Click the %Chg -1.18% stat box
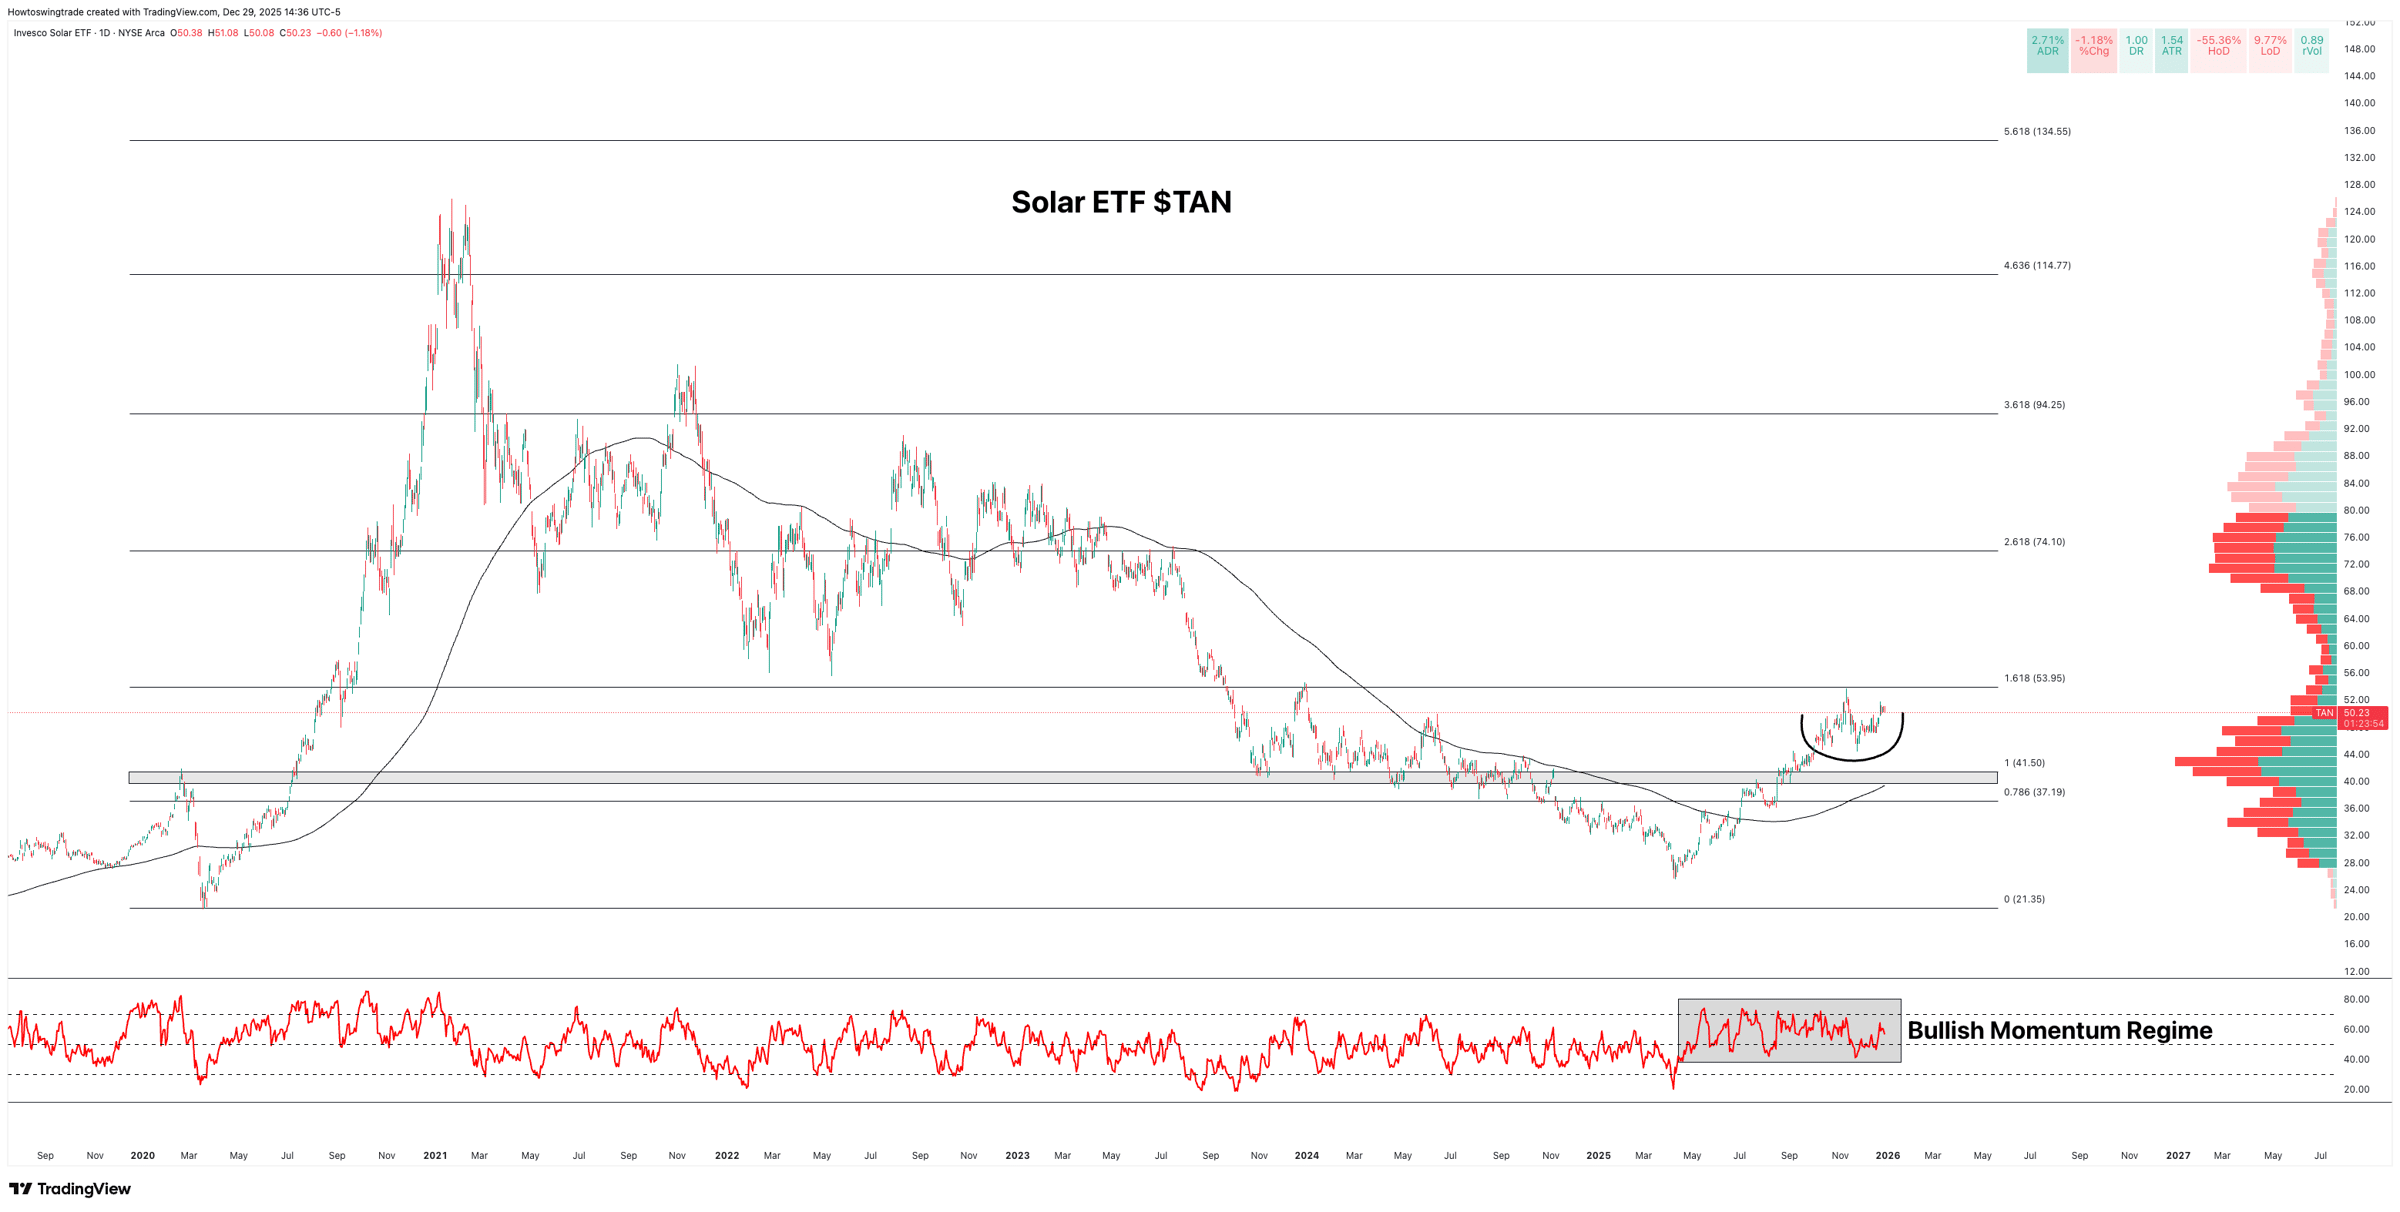Viewport: 2400px width, 1212px height. pyautogui.click(x=2093, y=46)
